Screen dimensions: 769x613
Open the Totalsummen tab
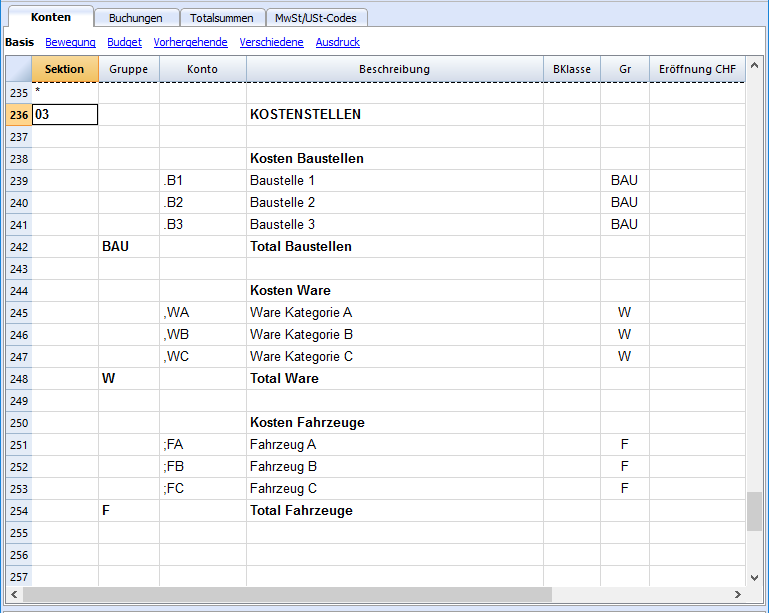click(x=222, y=18)
